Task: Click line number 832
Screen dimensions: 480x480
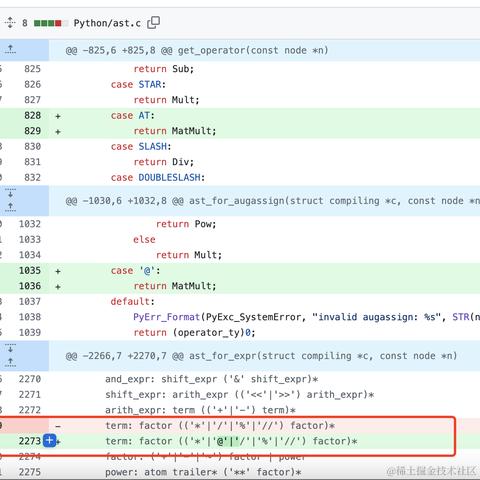Action: (x=32, y=177)
